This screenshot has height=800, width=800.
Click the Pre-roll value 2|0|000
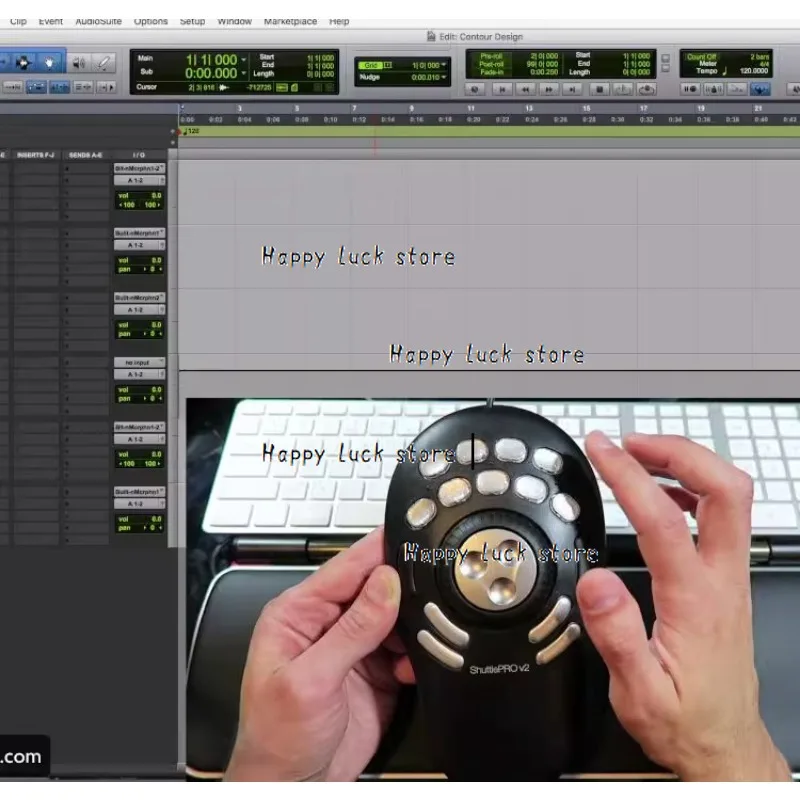pos(544,56)
